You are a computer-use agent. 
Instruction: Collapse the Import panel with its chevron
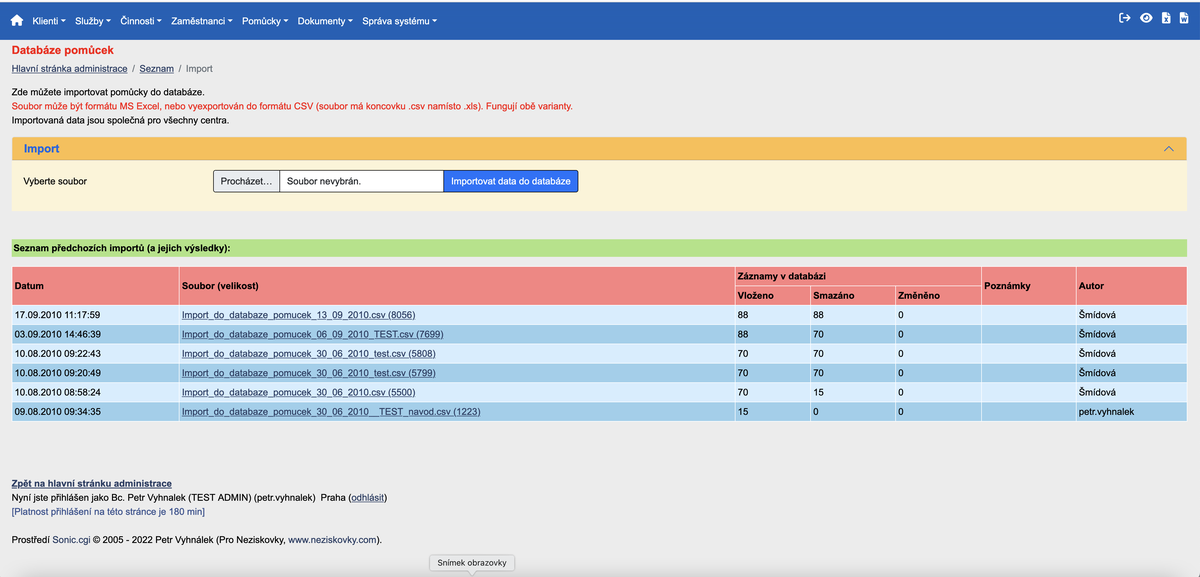1168,147
